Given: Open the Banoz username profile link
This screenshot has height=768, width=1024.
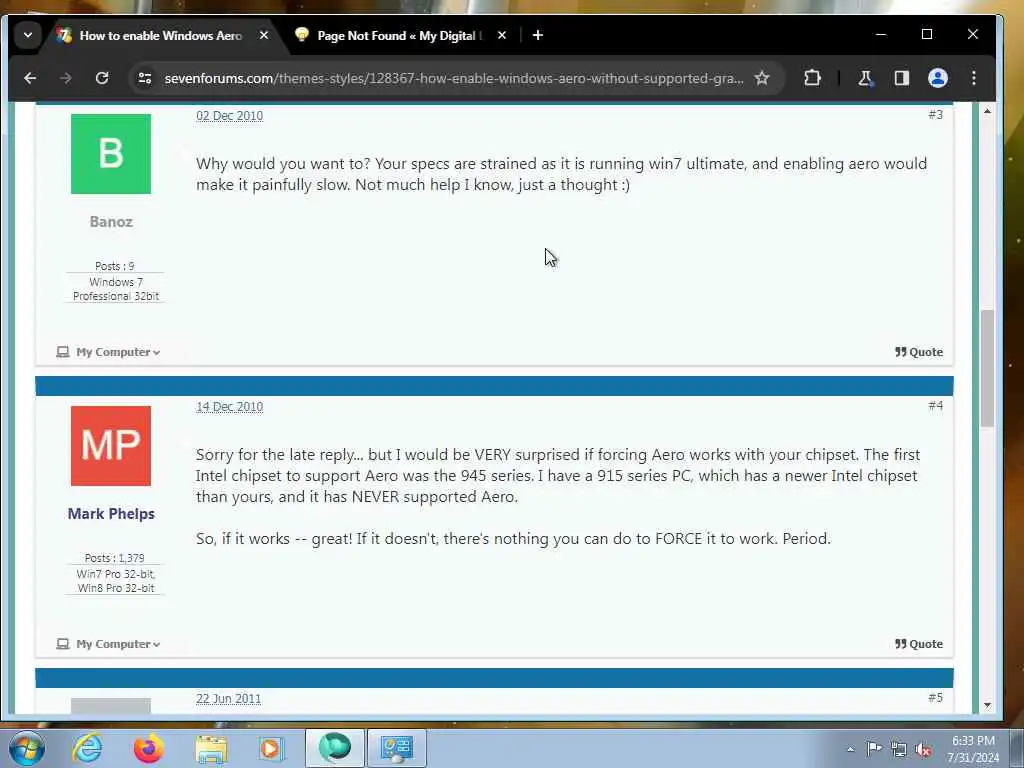Looking at the screenshot, I should click(x=111, y=222).
